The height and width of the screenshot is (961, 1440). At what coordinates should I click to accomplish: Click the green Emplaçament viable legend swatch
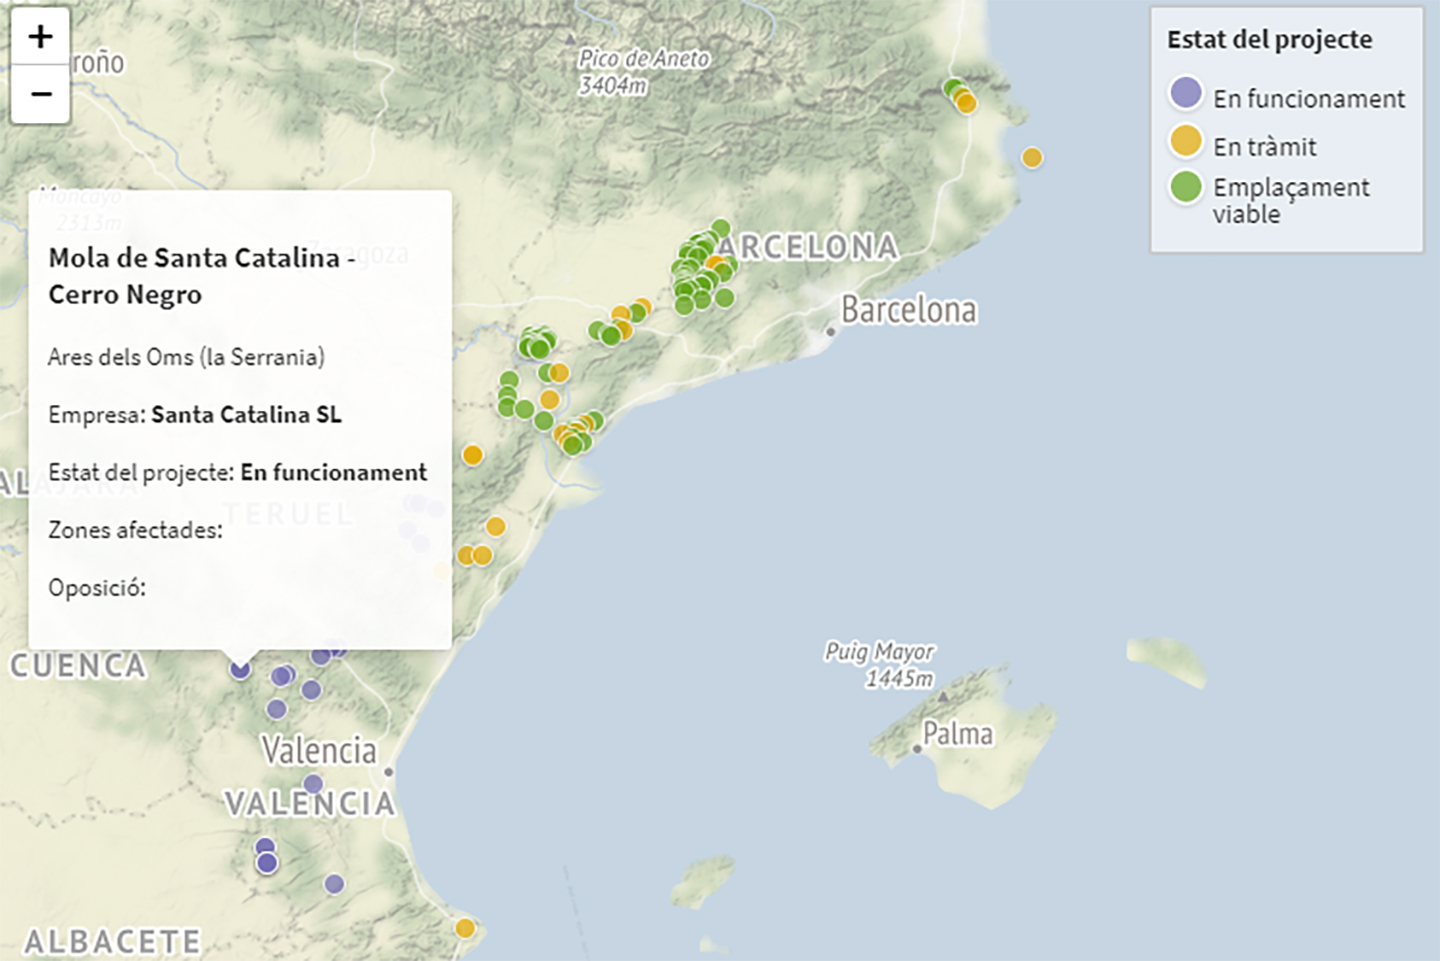coord(1185,187)
